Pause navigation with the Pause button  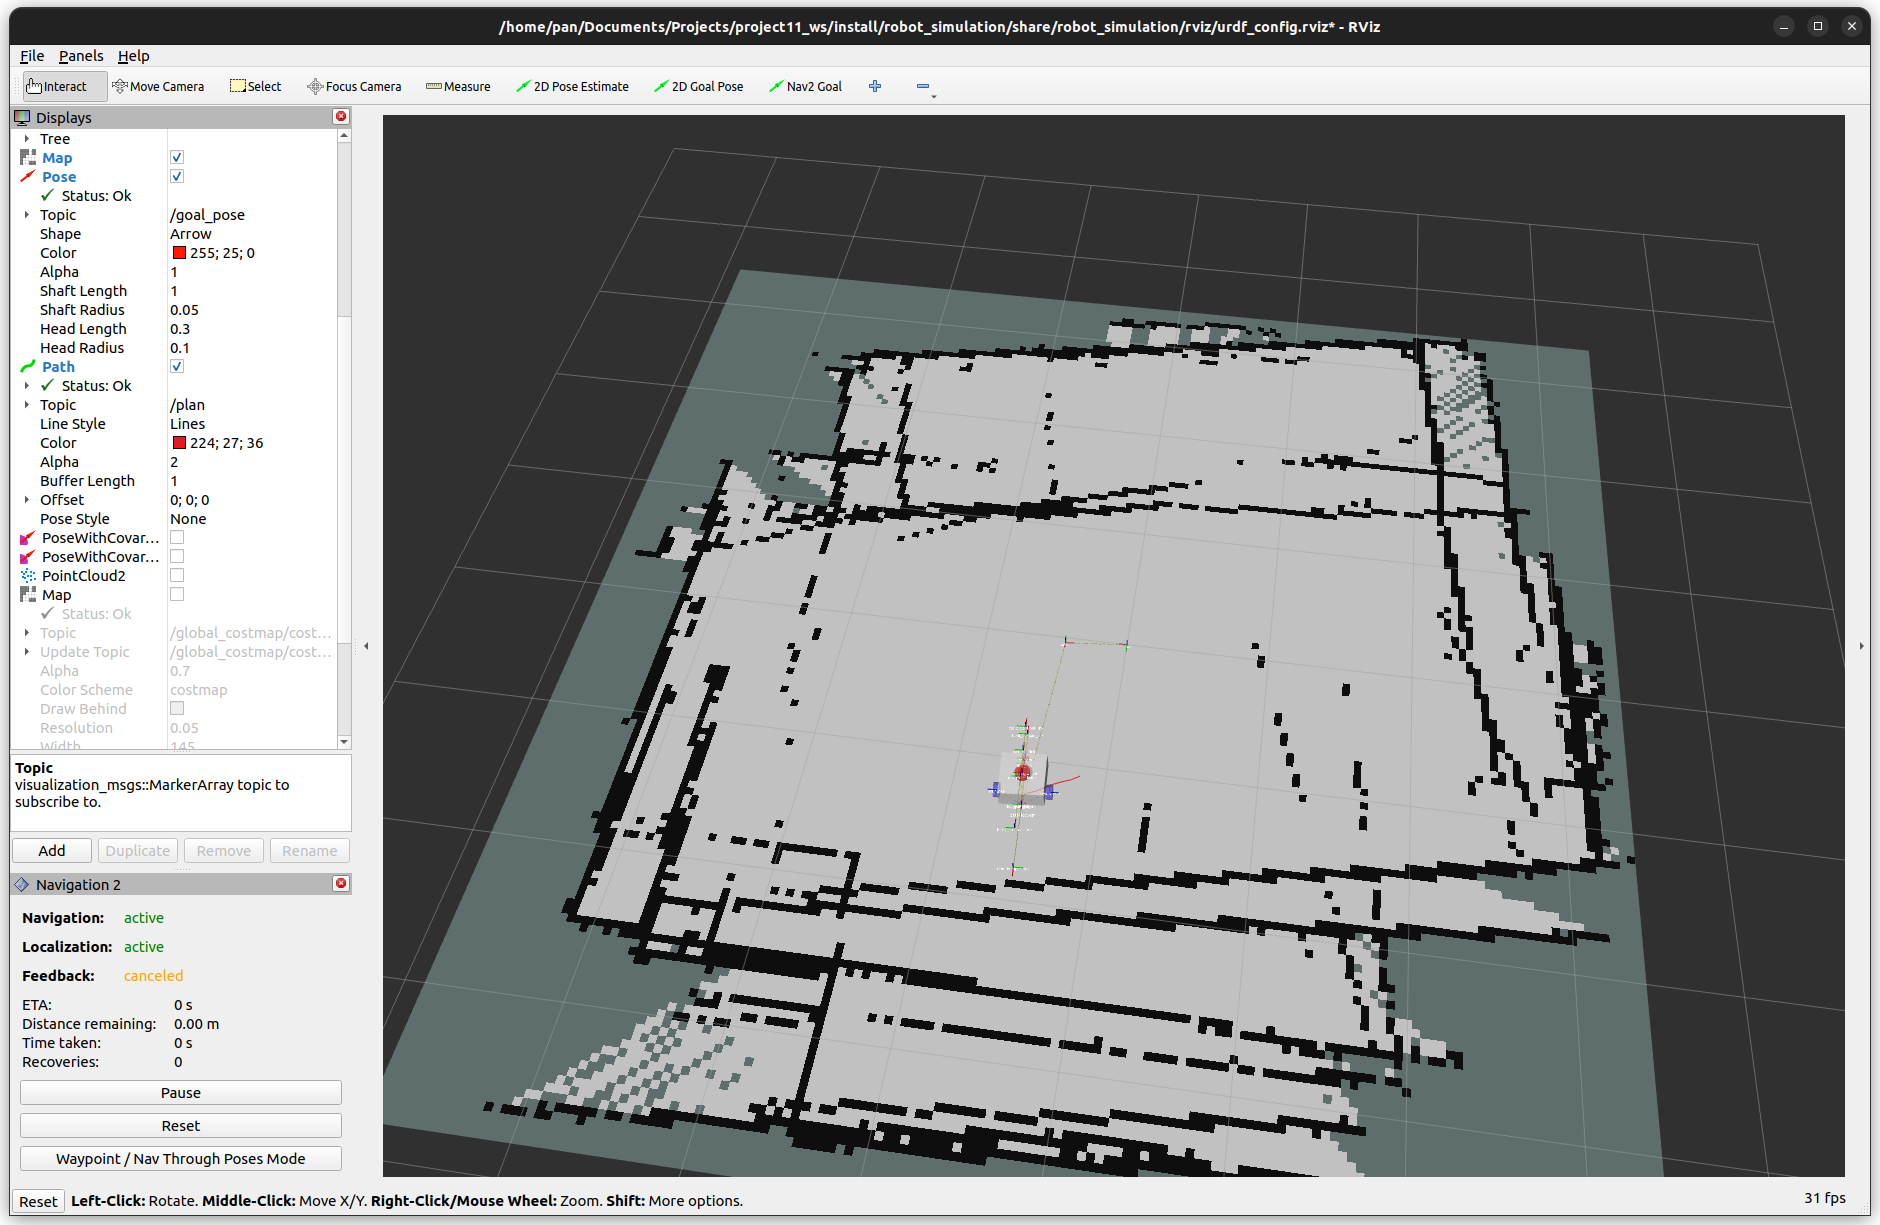point(181,1093)
